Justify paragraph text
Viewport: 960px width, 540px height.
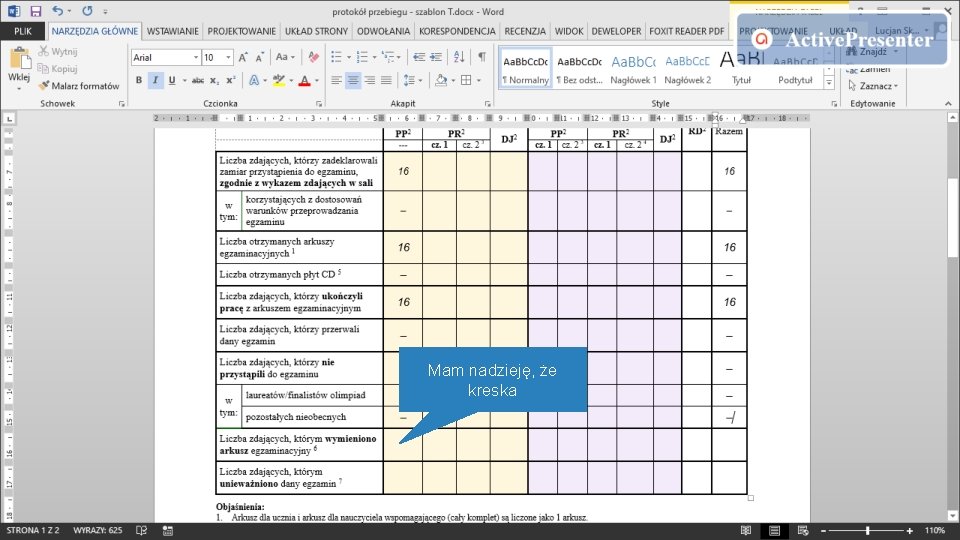[x=386, y=80]
